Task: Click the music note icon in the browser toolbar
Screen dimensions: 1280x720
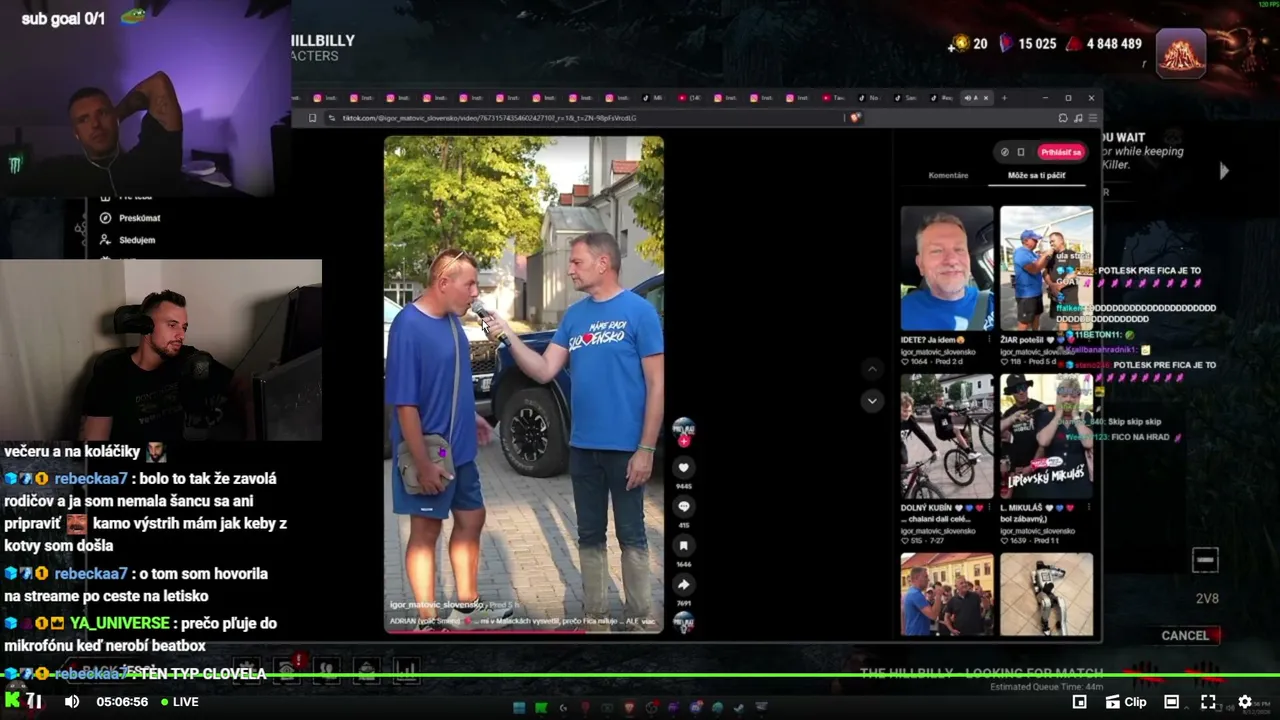Action: tap(1077, 118)
